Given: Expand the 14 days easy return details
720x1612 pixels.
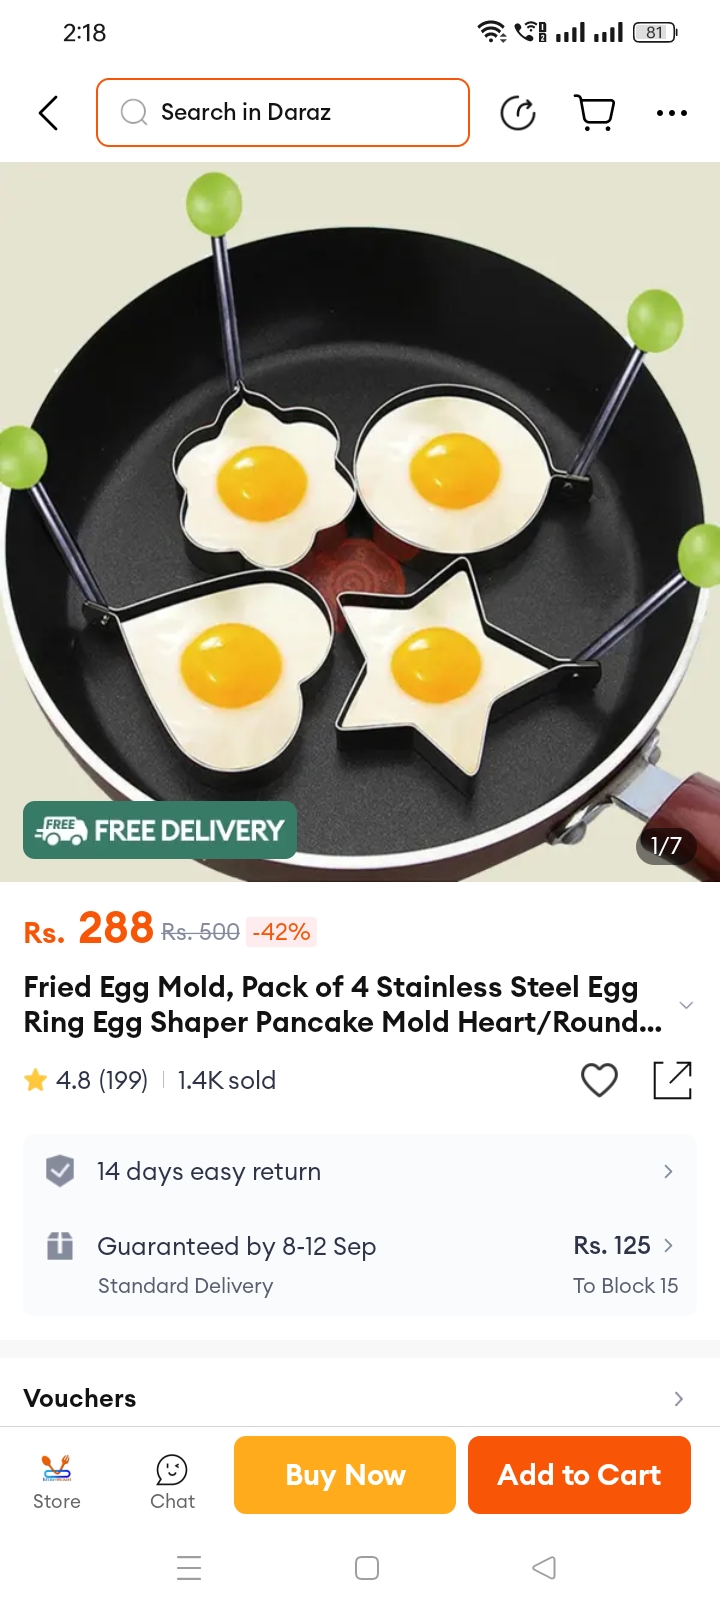Looking at the screenshot, I should point(360,1171).
